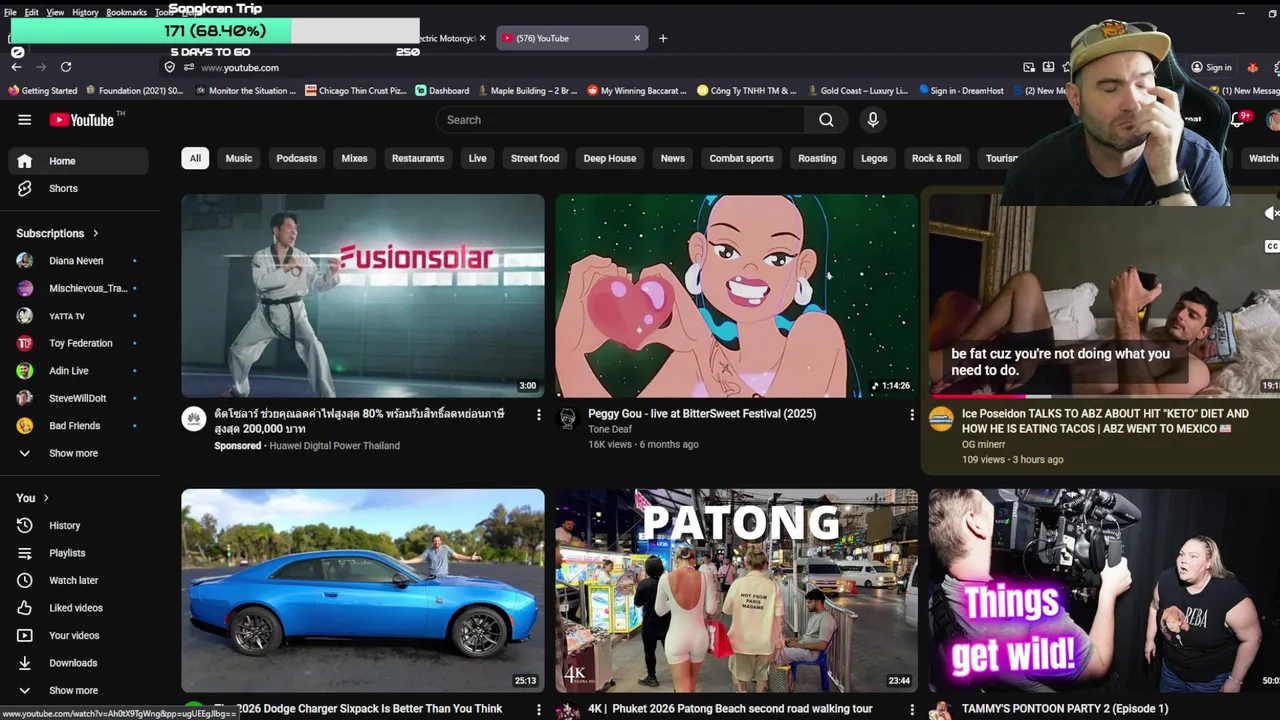
Task: Select the All filter chip
Action: click(195, 158)
